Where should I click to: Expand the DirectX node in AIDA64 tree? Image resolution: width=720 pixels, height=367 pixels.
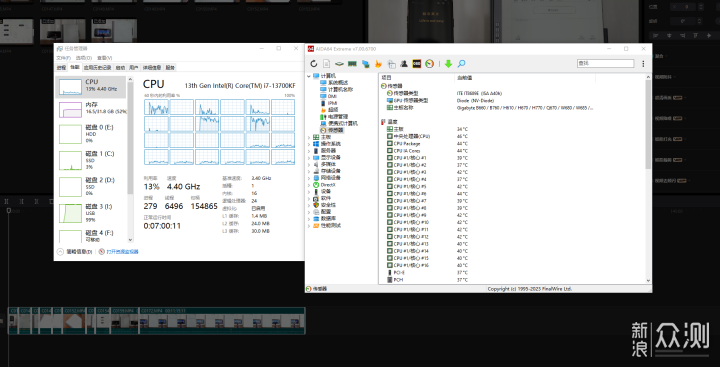(x=309, y=185)
